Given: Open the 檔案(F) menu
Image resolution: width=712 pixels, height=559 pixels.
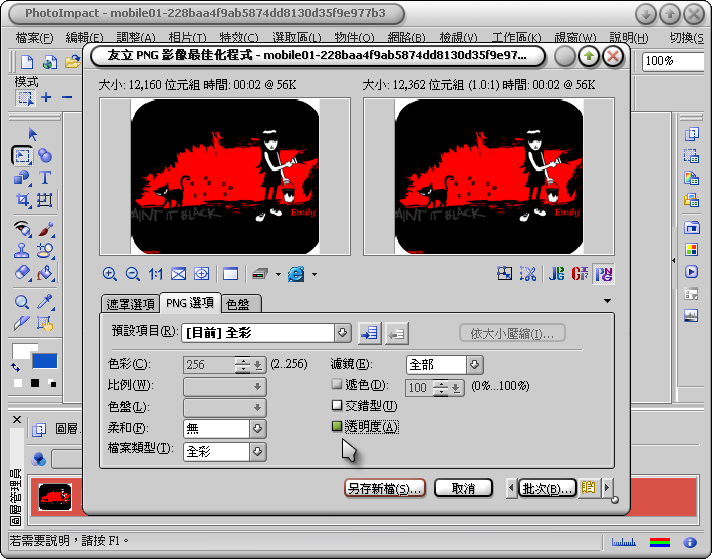Looking at the screenshot, I should pos(34,37).
